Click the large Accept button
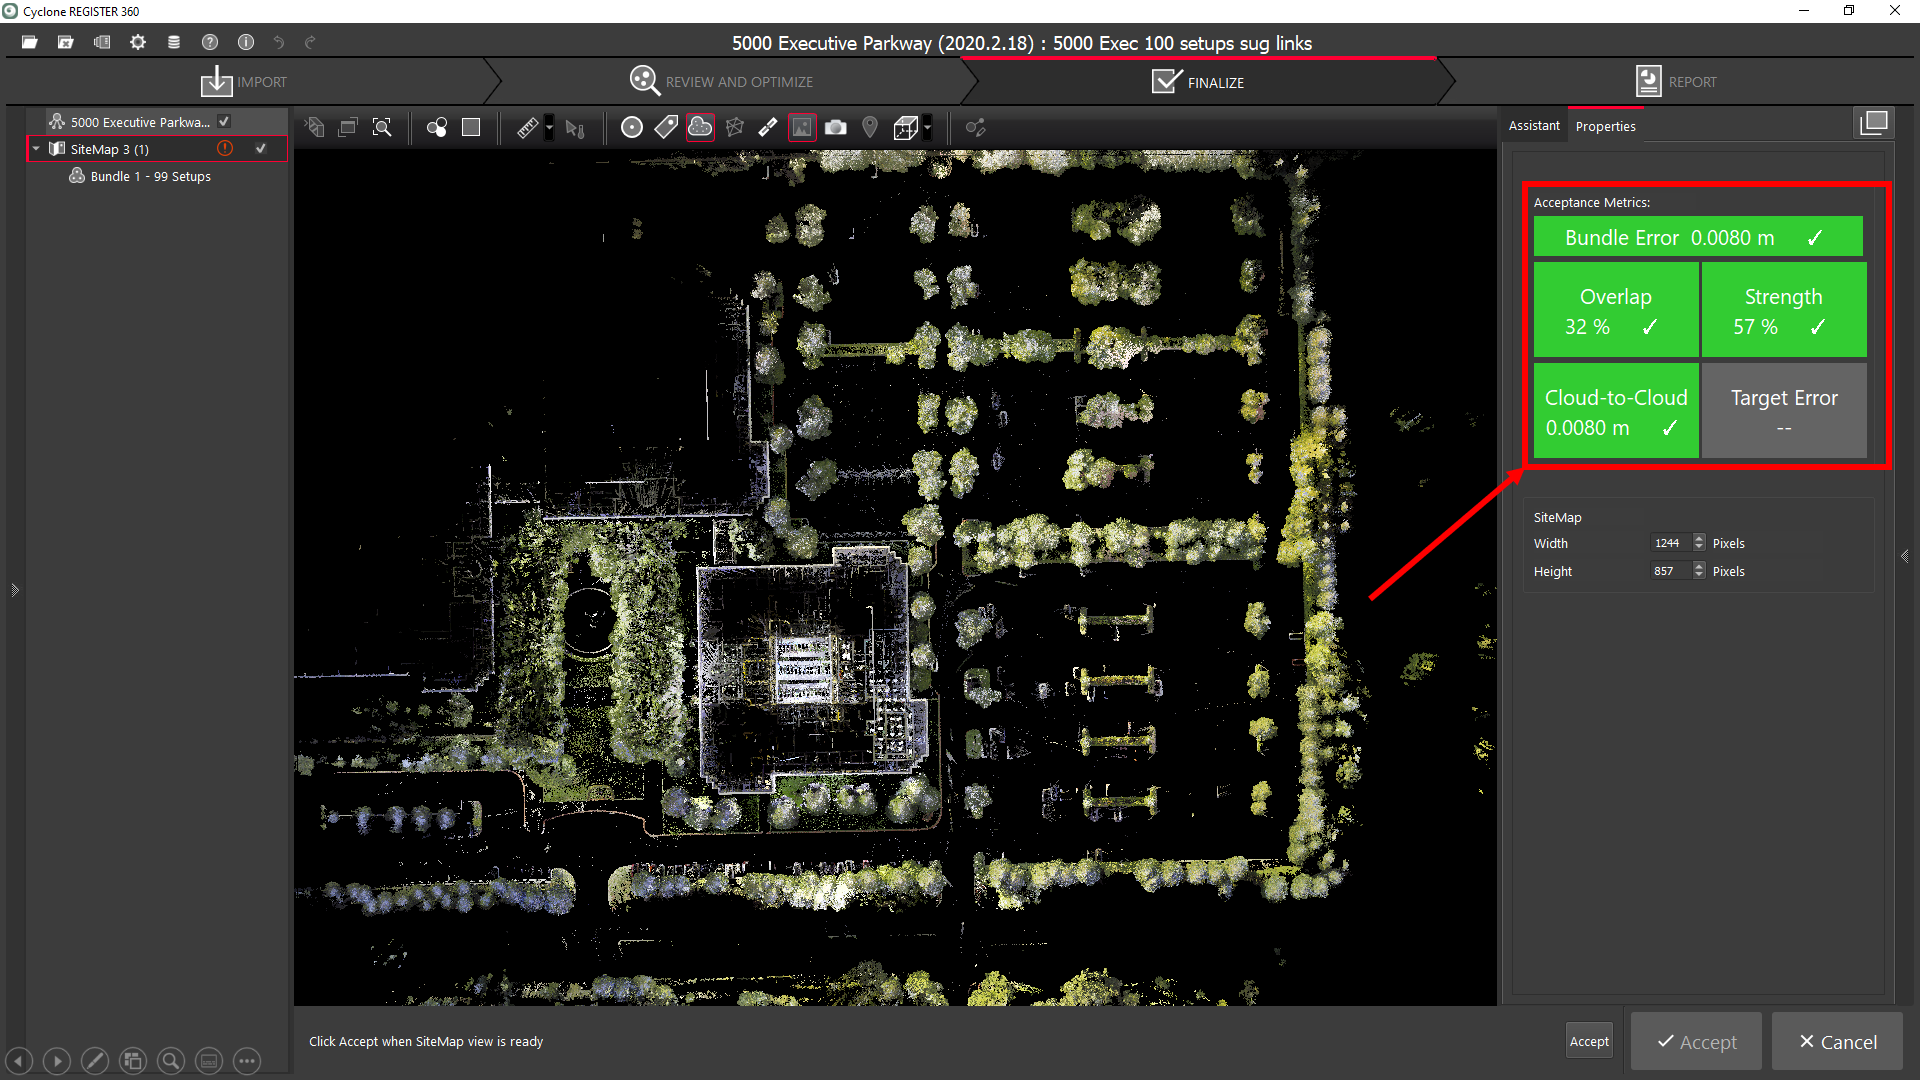 click(x=1697, y=1042)
